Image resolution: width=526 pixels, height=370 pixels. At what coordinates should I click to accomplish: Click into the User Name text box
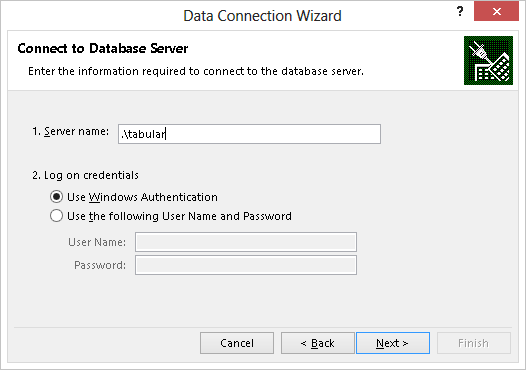click(246, 242)
